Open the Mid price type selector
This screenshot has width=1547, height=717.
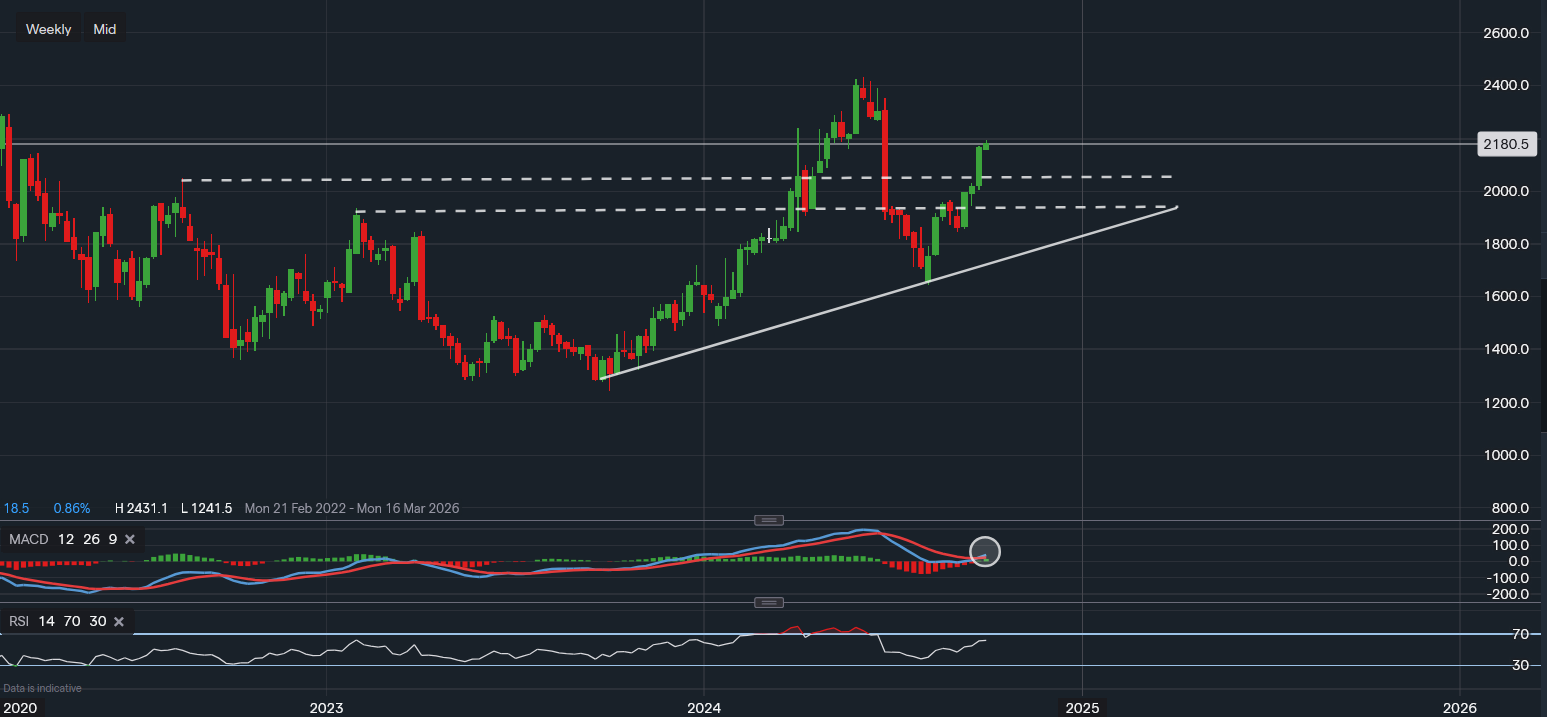pos(105,29)
